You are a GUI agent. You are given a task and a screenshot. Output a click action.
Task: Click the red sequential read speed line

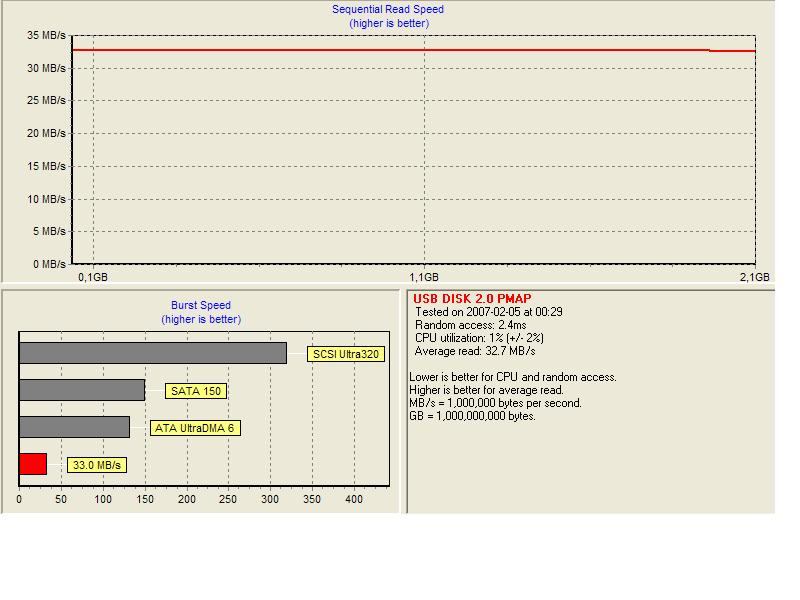click(x=413, y=50)
